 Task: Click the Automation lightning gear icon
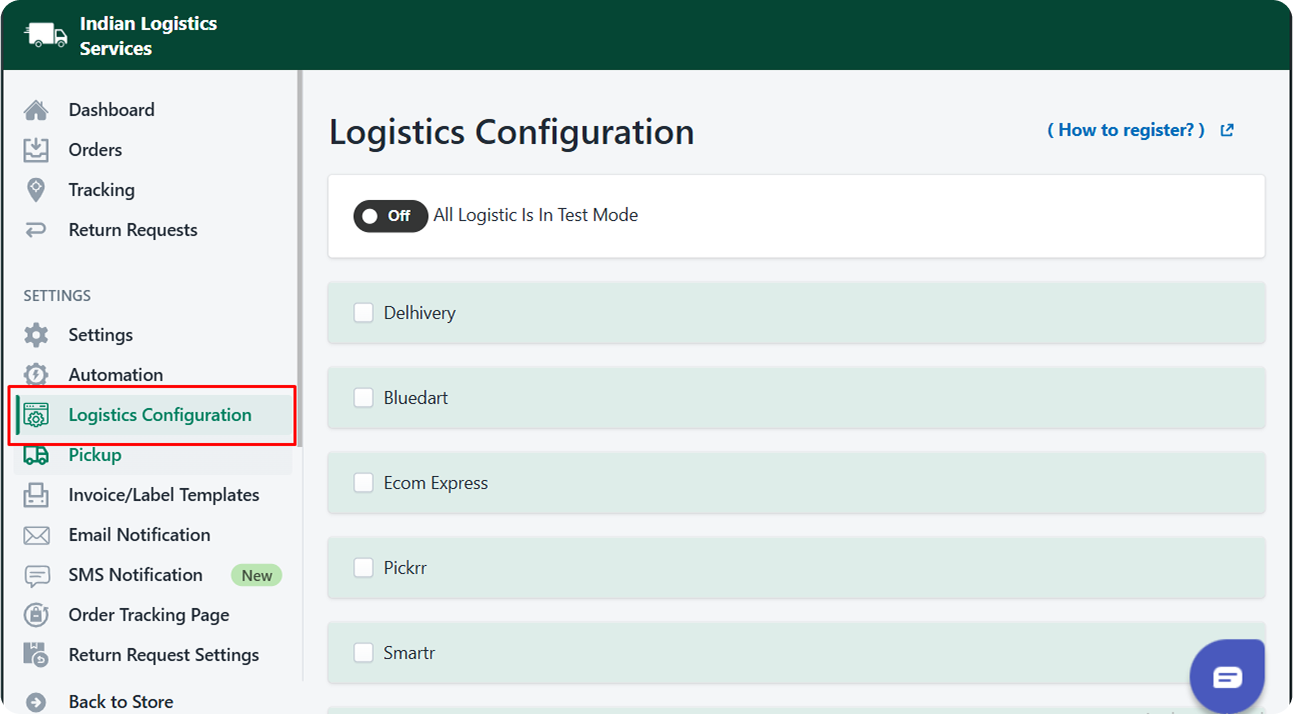[36, 375]
